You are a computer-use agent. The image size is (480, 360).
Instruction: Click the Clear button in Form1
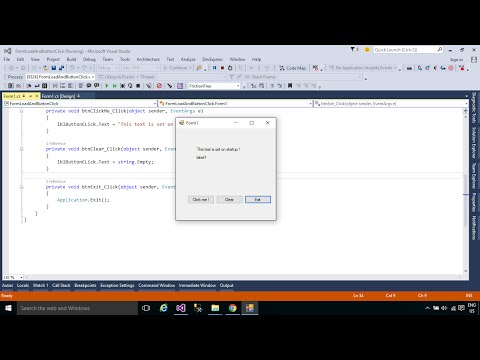[x=229, y=199]
